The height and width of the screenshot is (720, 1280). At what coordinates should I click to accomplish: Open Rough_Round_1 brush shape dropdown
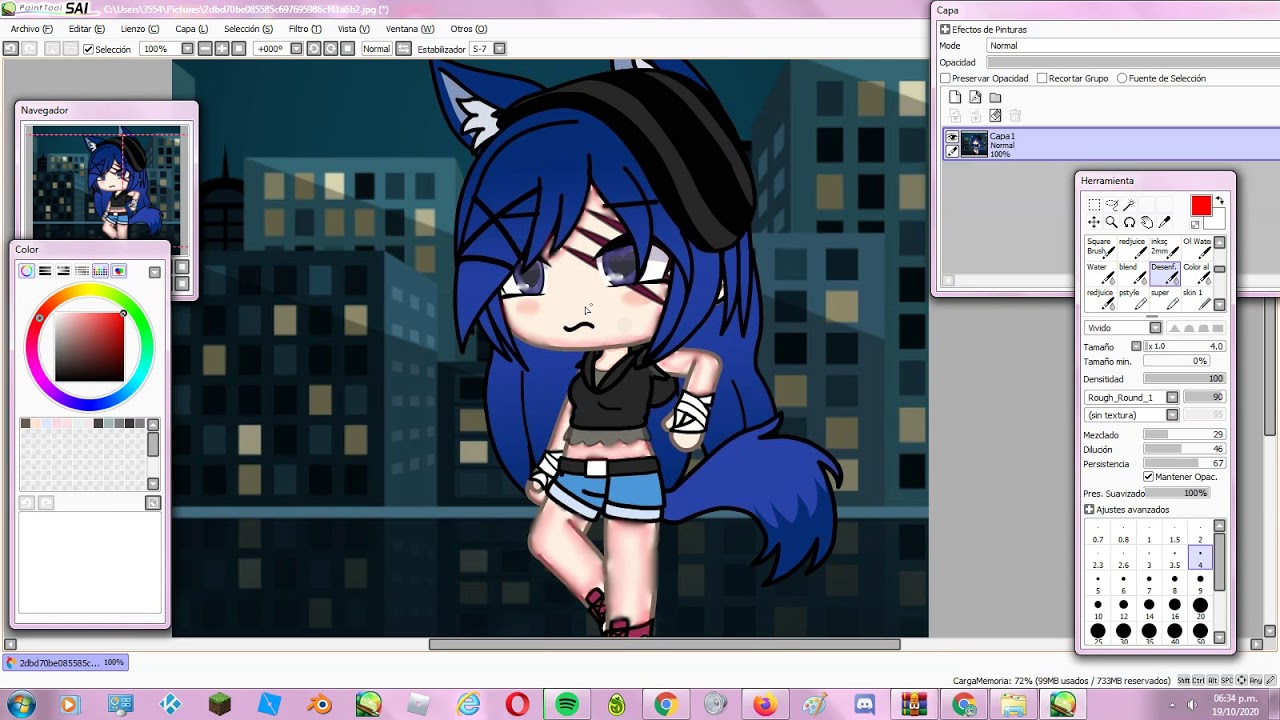pyautogui.click(x=1172, y=397)
